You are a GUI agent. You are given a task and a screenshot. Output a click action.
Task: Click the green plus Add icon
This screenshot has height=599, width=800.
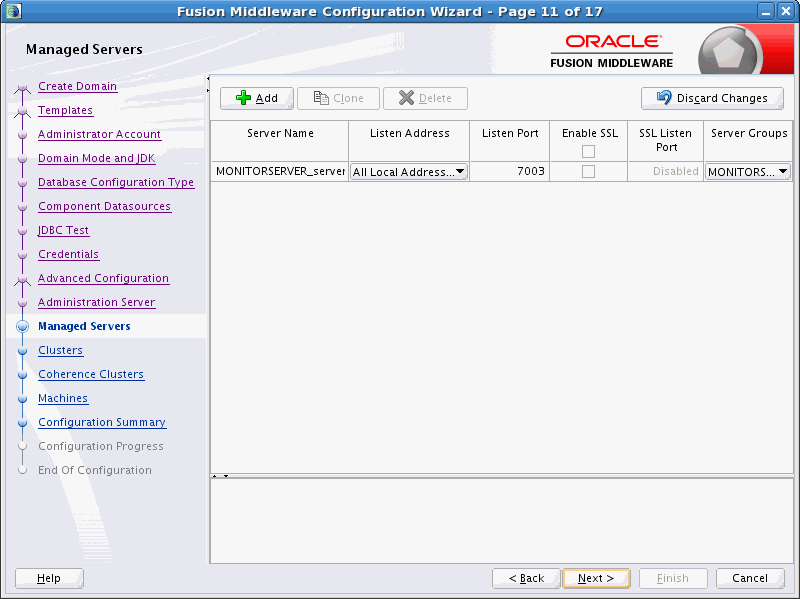[243, 98]
